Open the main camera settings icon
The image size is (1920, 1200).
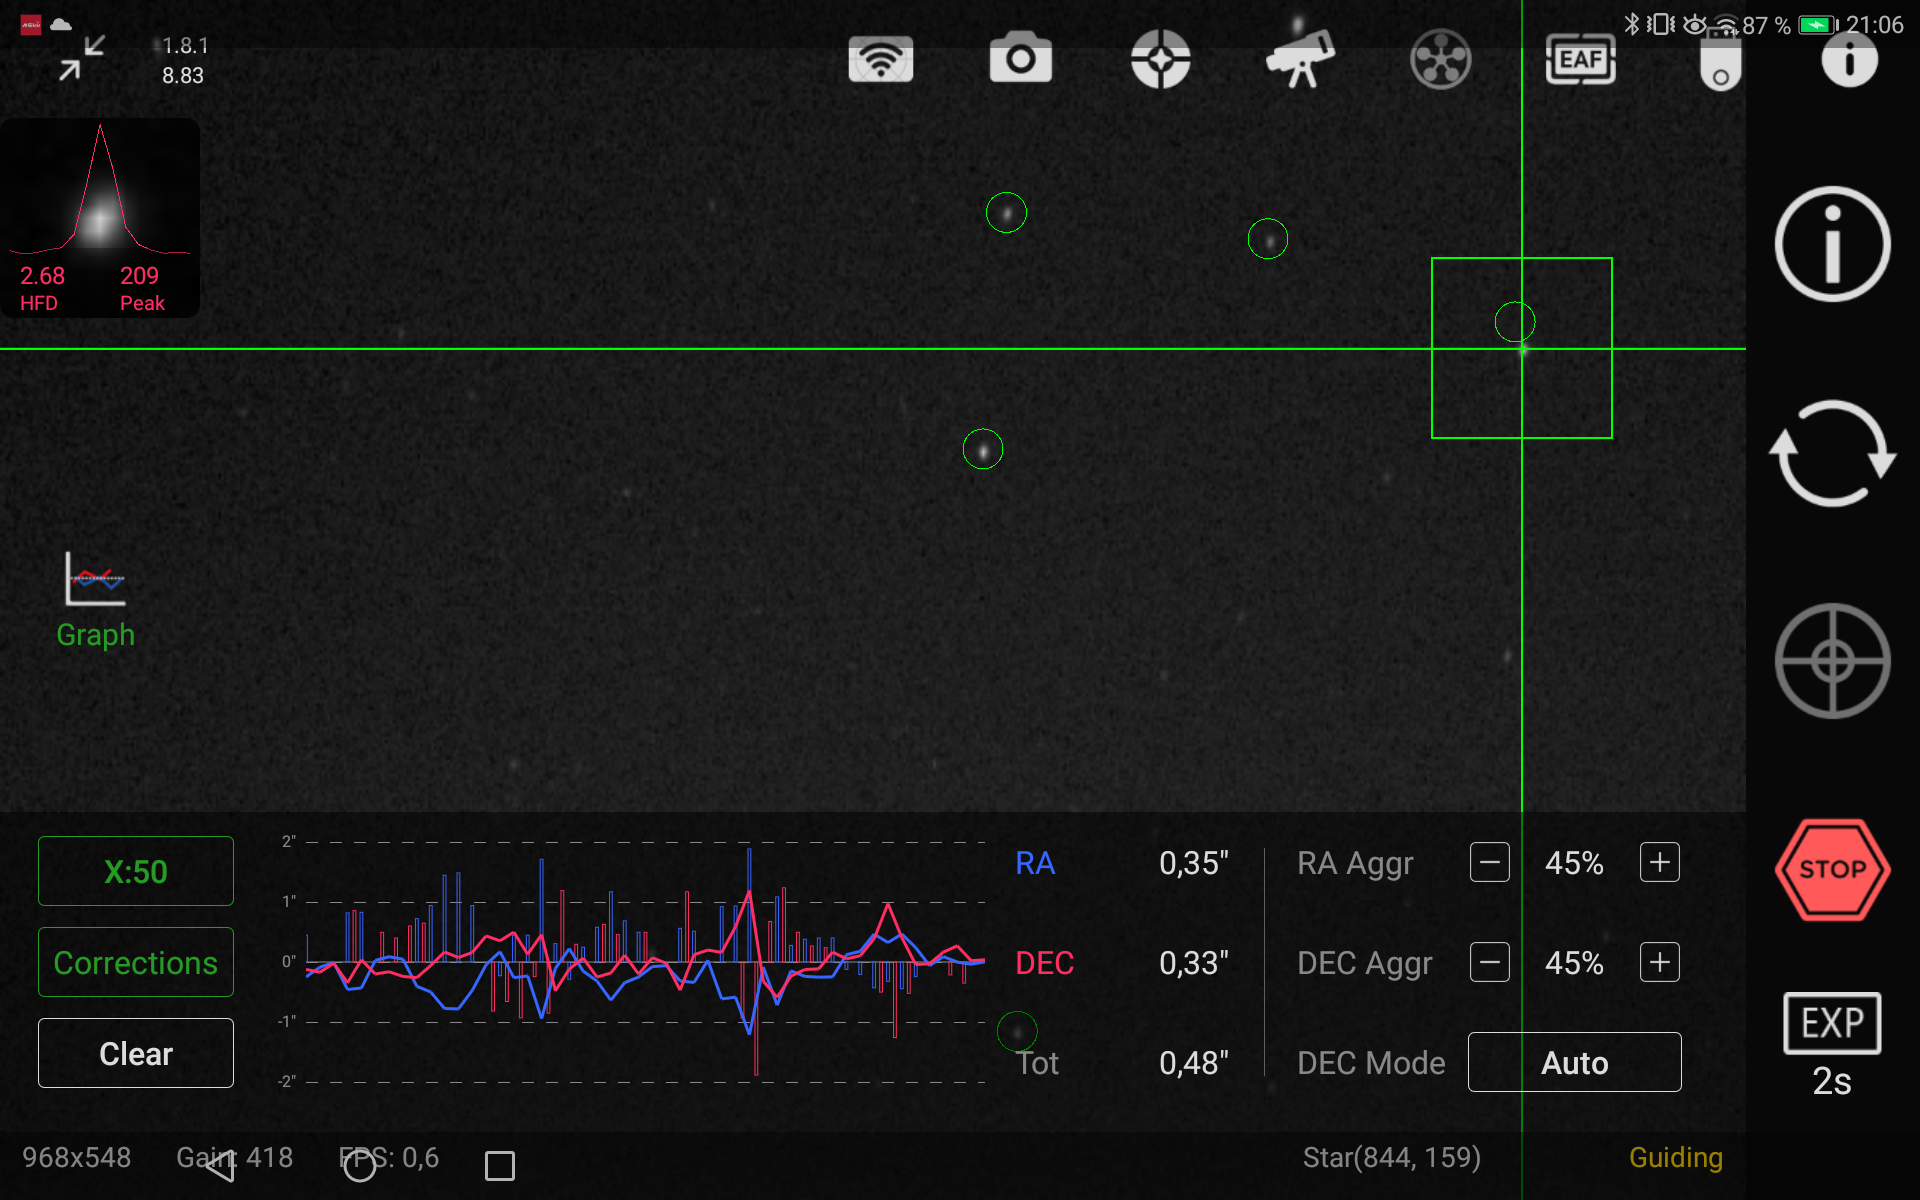[1020, 57]
